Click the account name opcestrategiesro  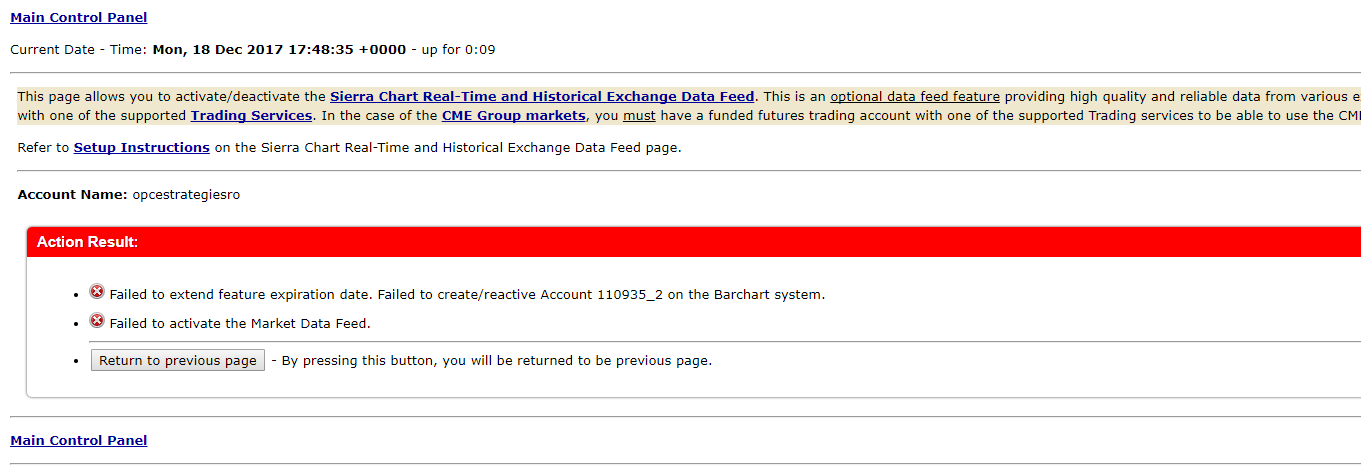pyautogui.click(x=186, y=195)
